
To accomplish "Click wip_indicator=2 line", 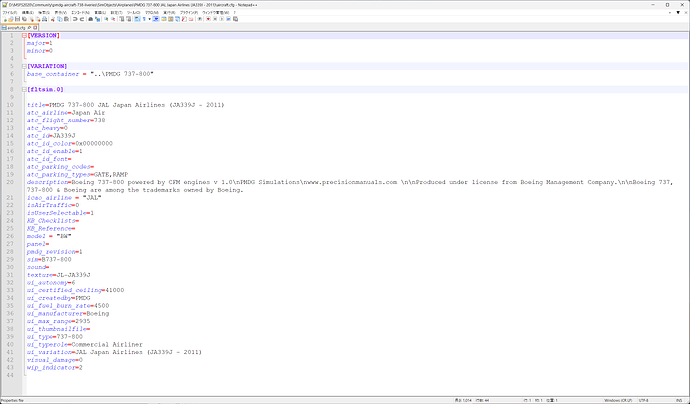I will point(55,367).
